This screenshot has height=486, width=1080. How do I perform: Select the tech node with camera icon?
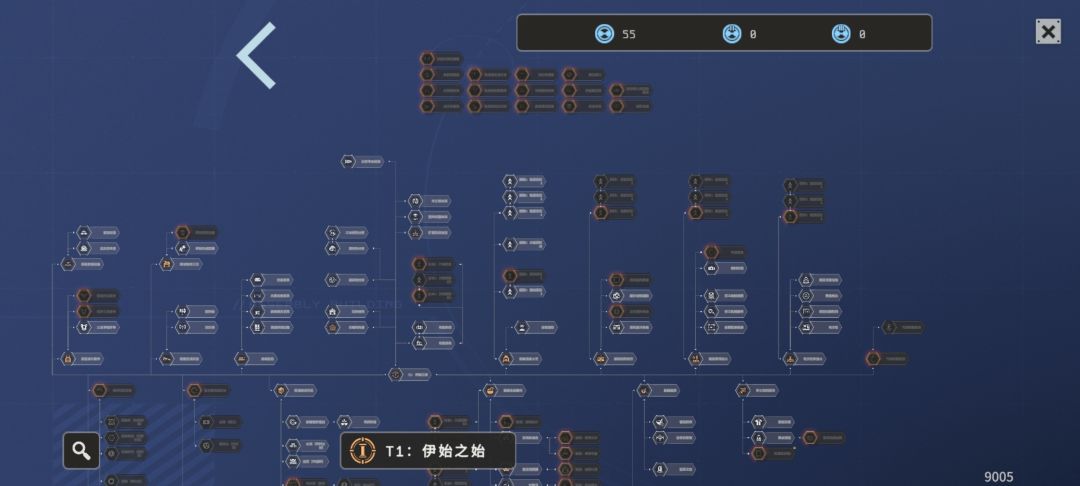coord(725,268)
